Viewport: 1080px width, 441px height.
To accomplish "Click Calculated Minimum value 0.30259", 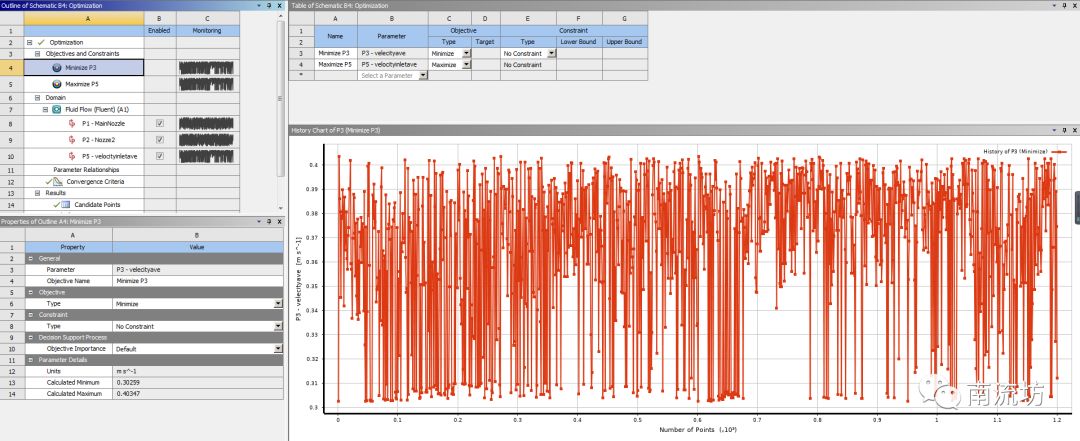I will (x=198, y=382).
